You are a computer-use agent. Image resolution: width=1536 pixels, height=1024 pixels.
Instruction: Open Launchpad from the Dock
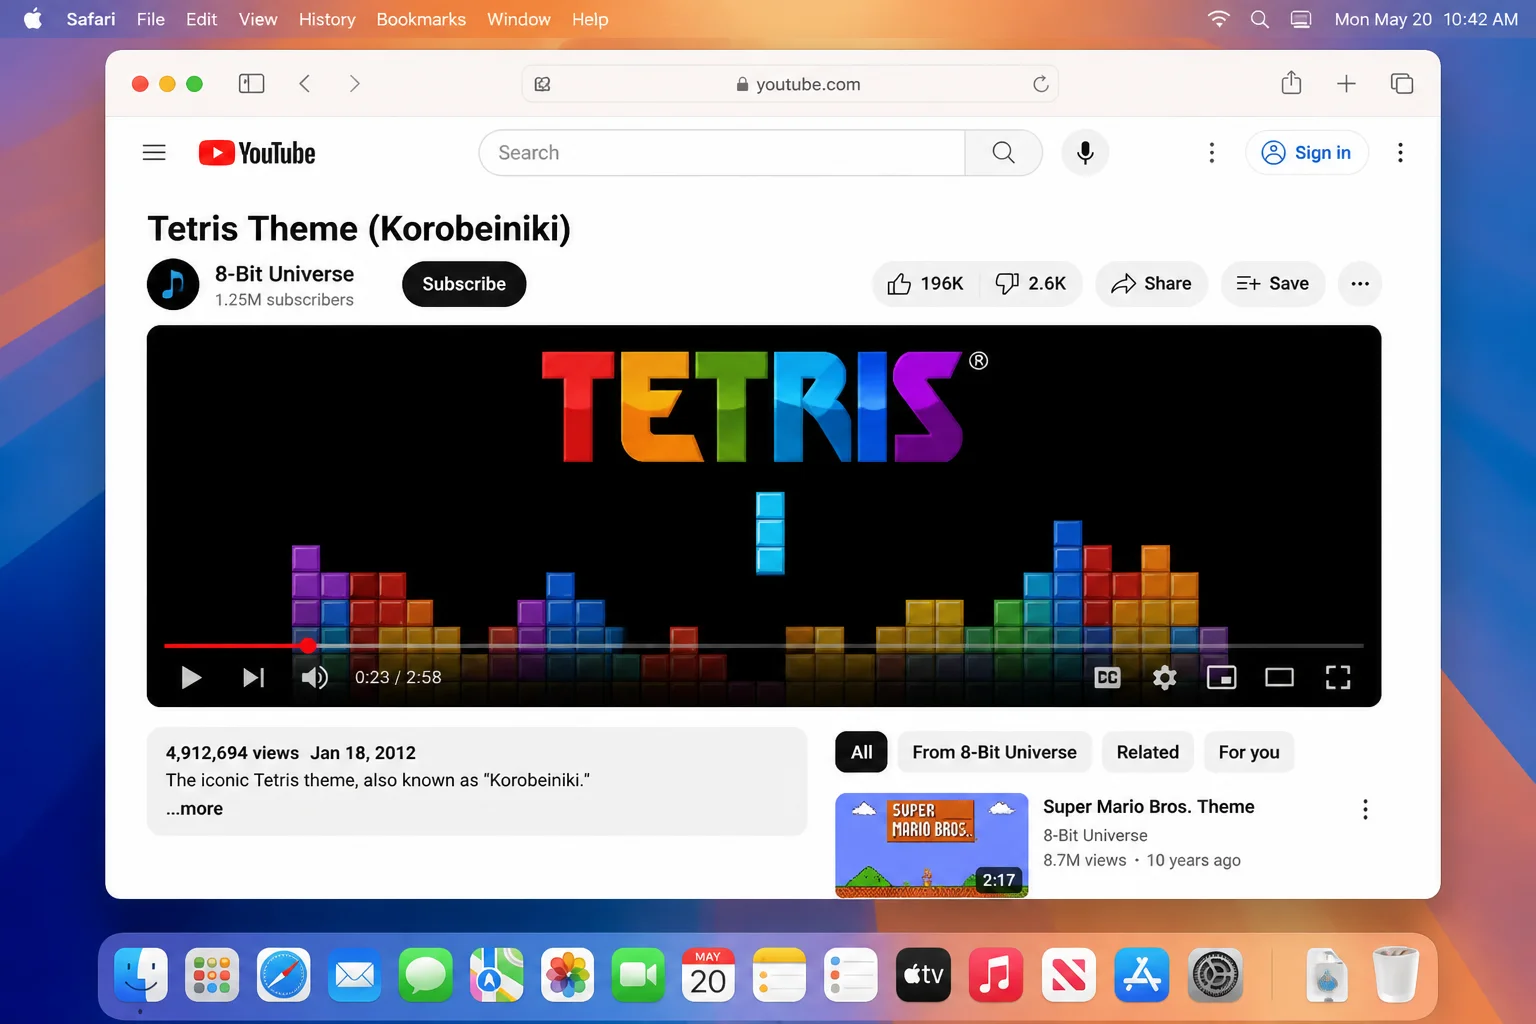[212, 975]
